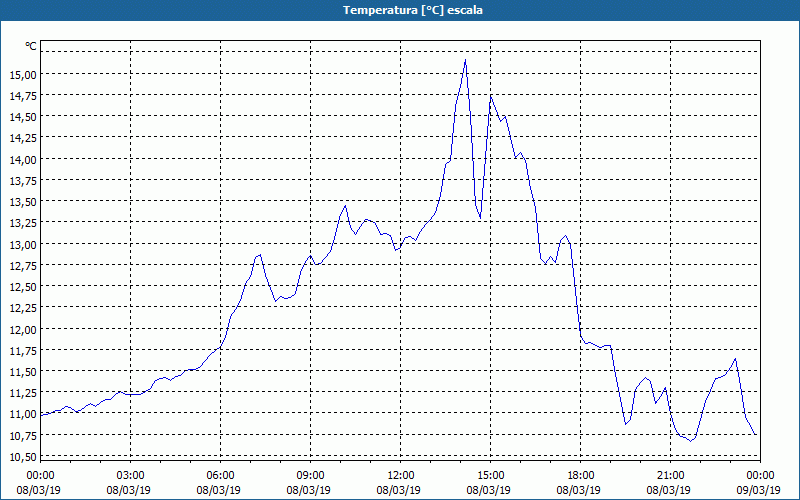Pick the 13,00 temperature label
The image size is (800, 500).
(x=22, y=244)
